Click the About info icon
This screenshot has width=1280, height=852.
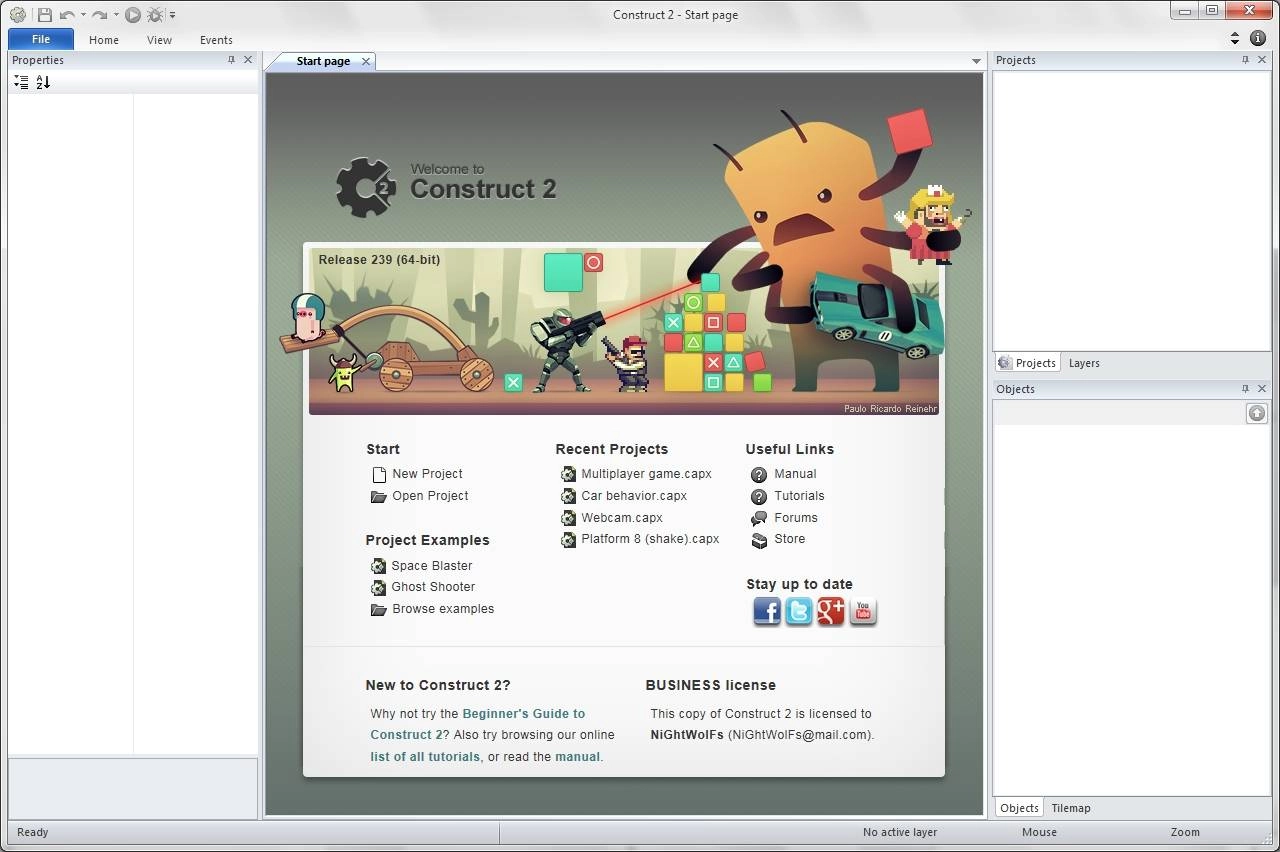point(1258,38)
